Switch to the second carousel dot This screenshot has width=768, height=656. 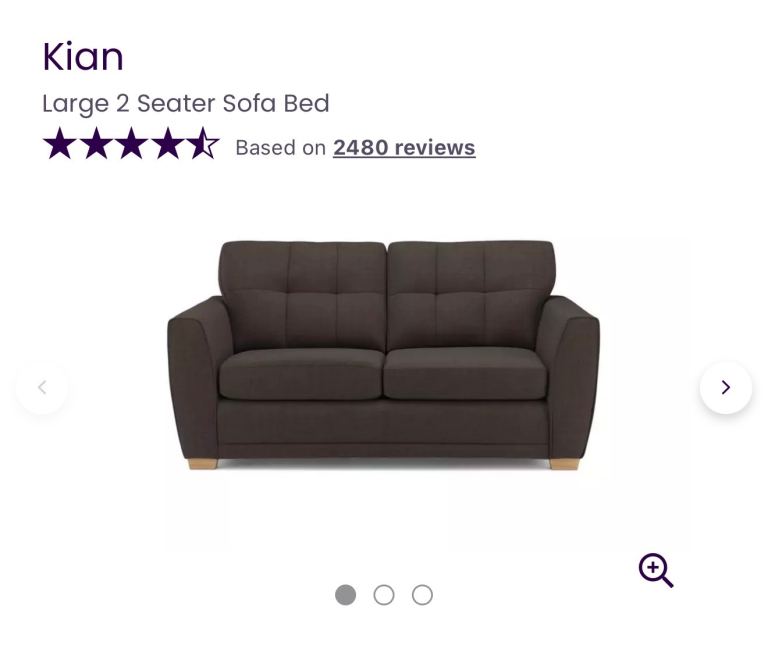click(384, 595)
